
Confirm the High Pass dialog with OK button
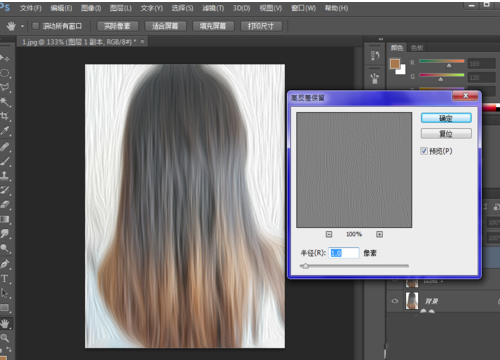(x=446, y=118)
